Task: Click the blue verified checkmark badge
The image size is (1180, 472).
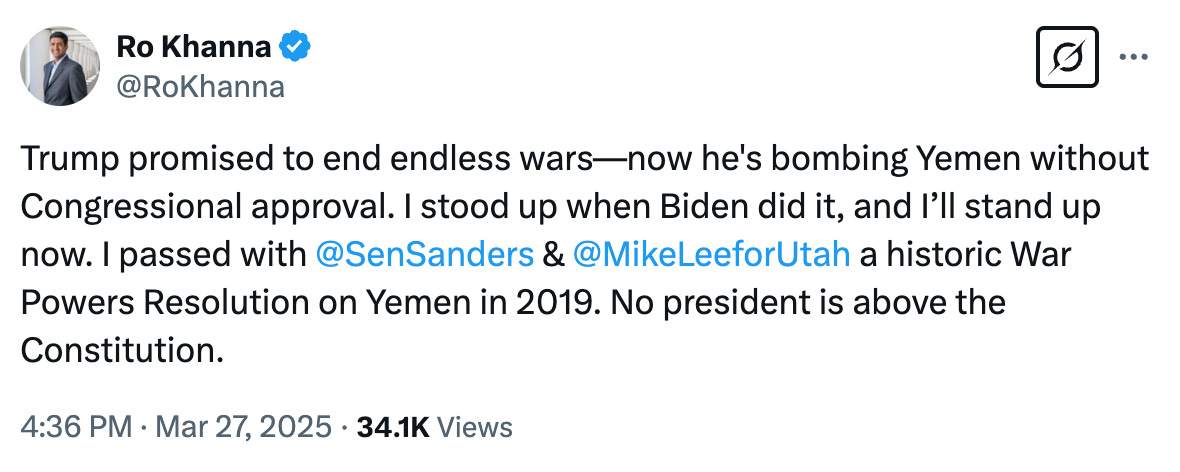Action: pos(295,47)
